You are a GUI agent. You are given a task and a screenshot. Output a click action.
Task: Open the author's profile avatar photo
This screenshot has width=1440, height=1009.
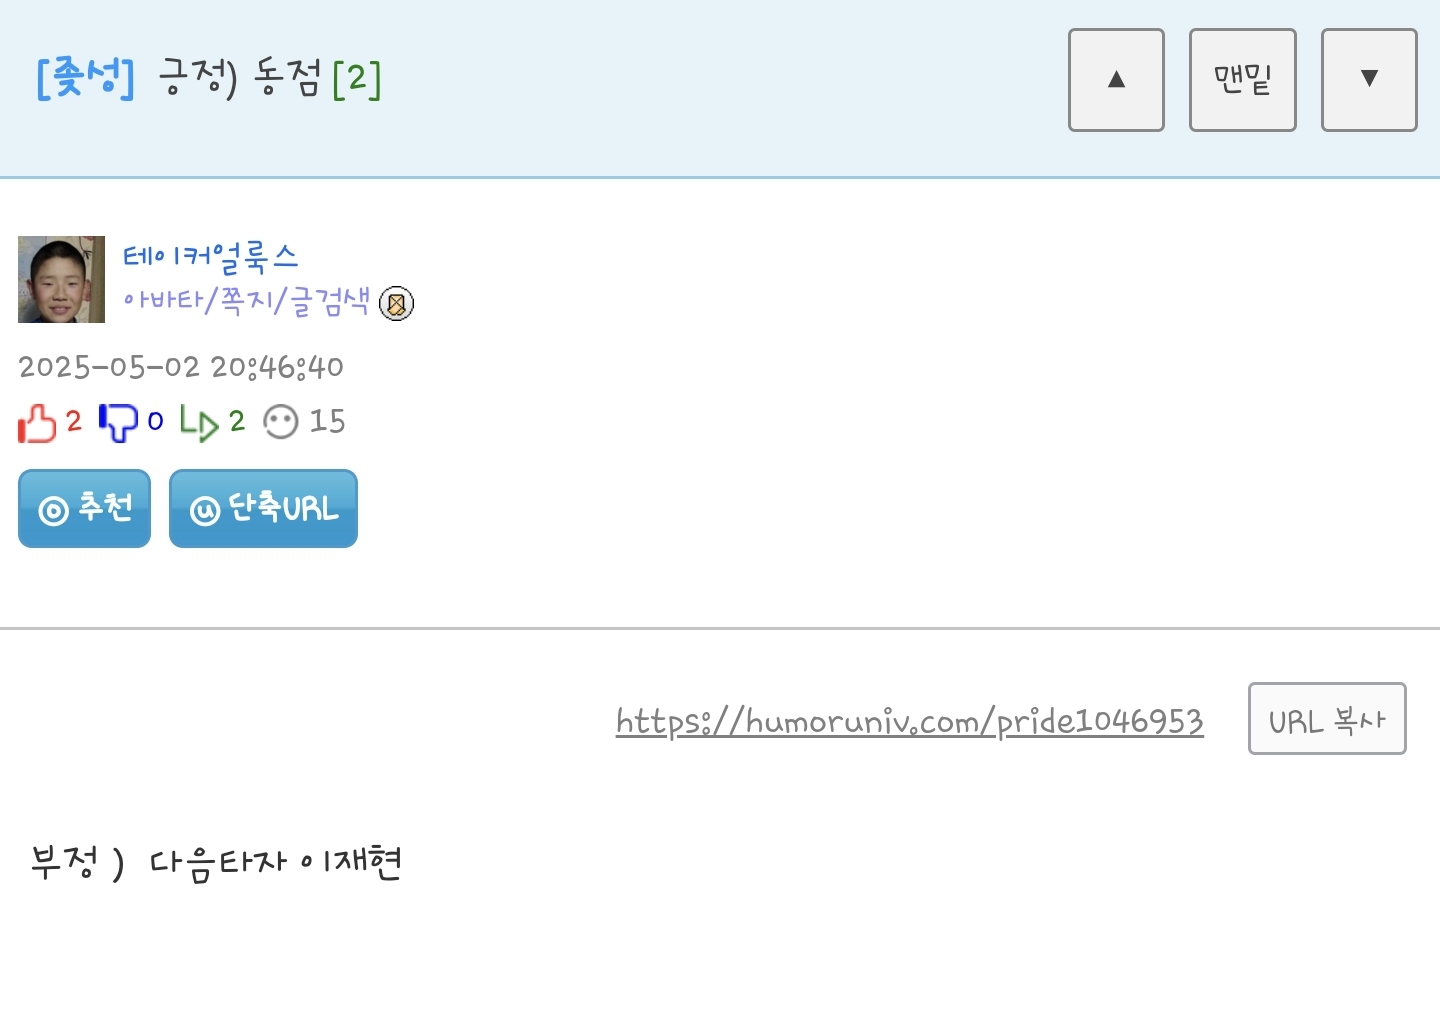[61, 279]
